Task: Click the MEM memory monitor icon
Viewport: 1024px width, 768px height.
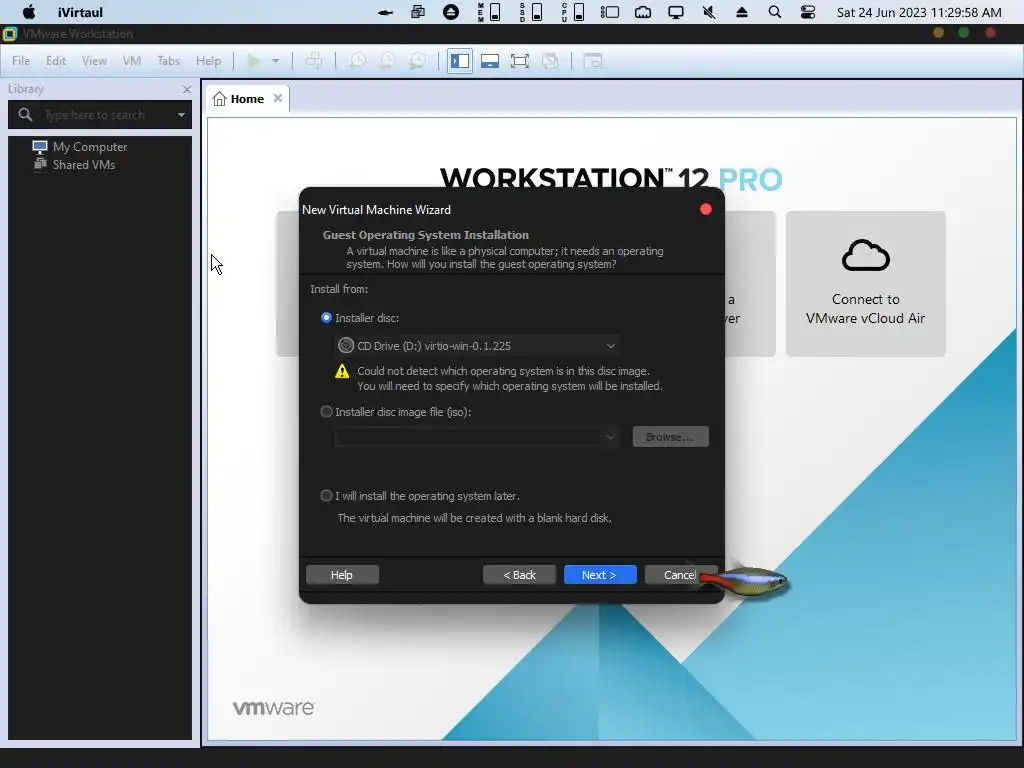Action: coord(488,12)
